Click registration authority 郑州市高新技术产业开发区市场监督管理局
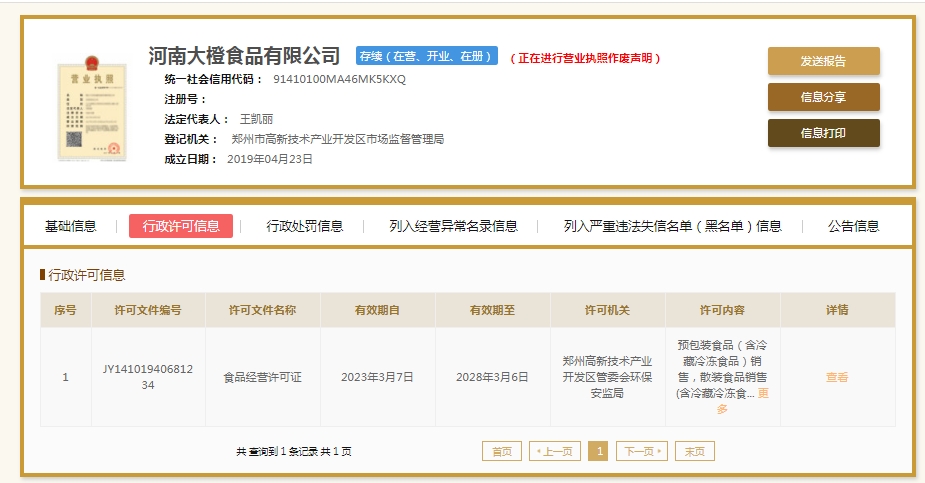 (337, 139)
